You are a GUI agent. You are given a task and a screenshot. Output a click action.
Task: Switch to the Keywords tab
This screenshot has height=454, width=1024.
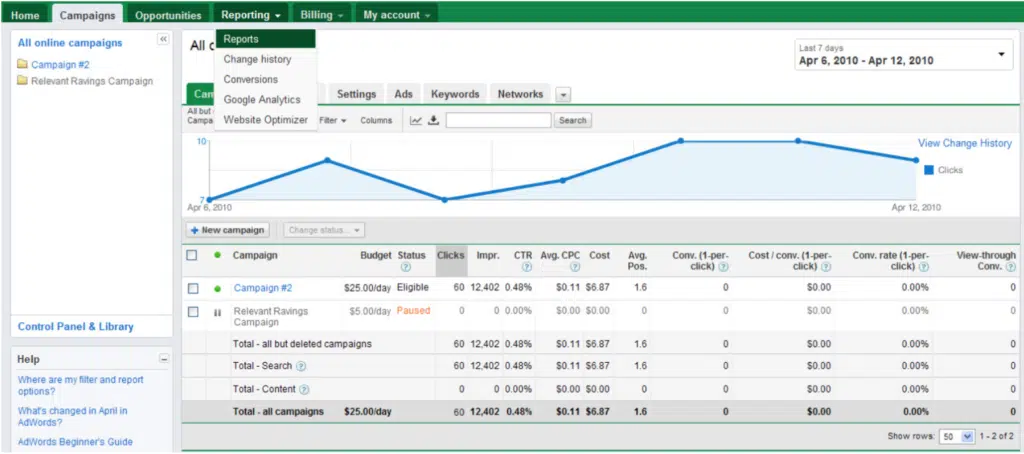[455, 94]
